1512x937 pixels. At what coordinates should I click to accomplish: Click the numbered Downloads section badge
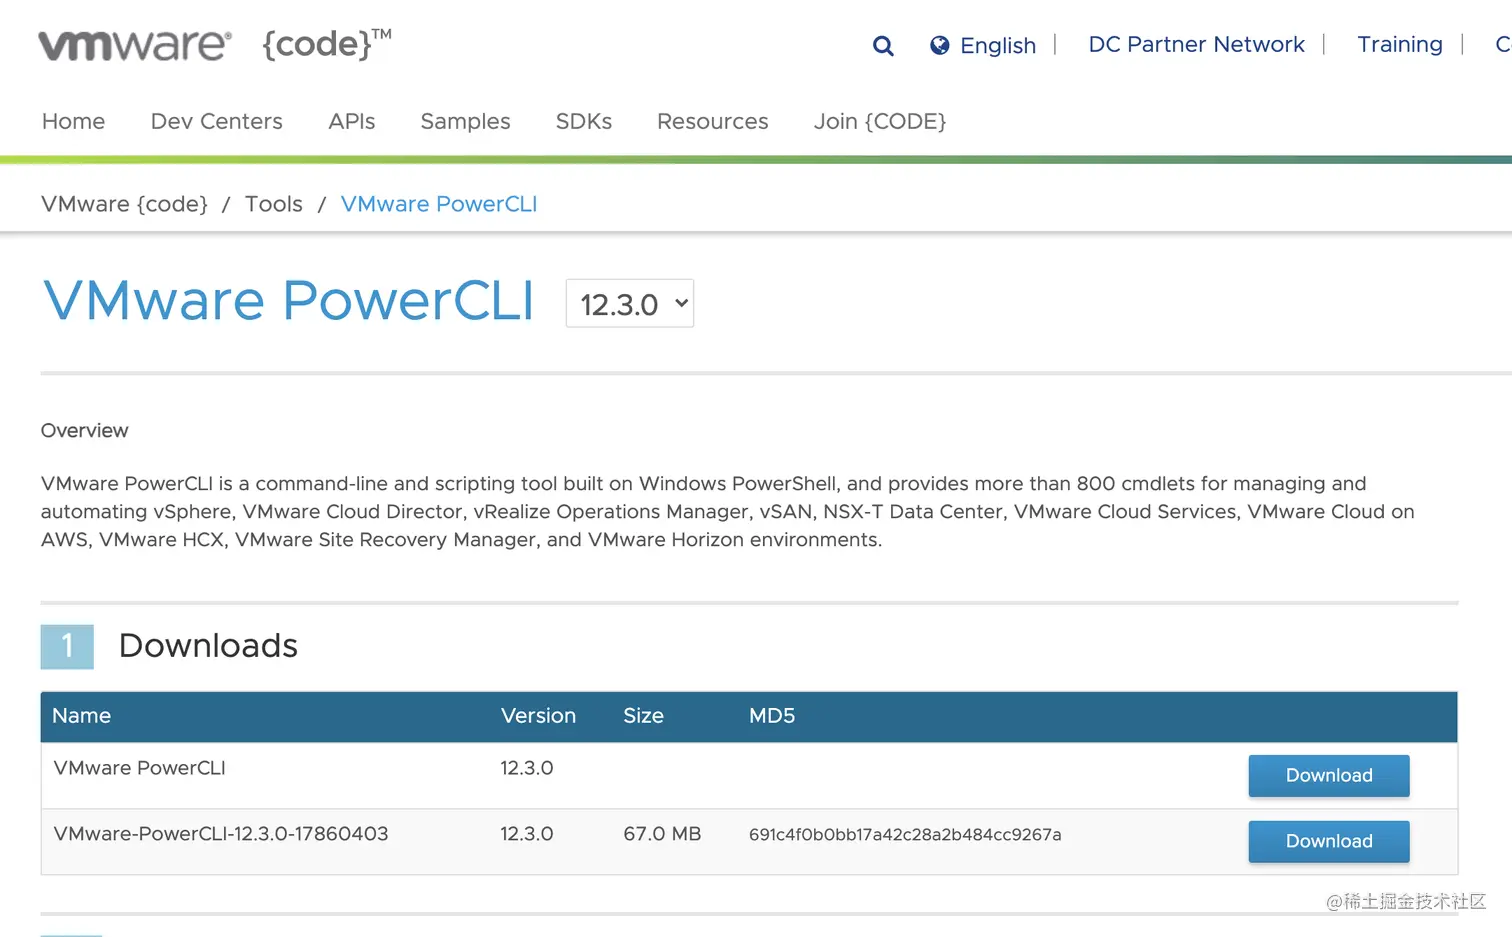(x=66, y=646)
